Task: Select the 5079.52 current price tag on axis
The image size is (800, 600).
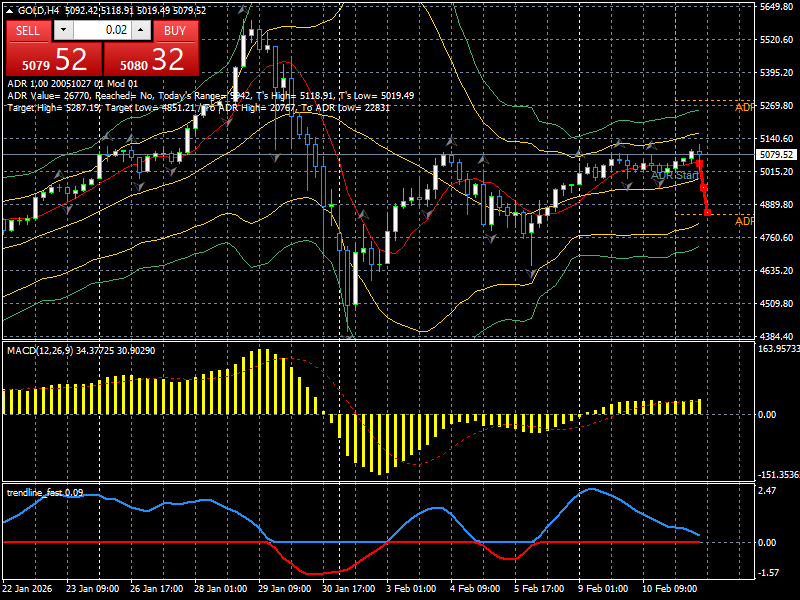Action: click(776, 155)
